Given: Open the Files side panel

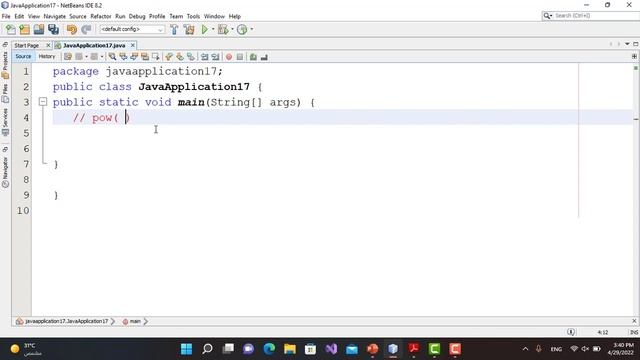Looking at the screenshot, I should [5, 93].
